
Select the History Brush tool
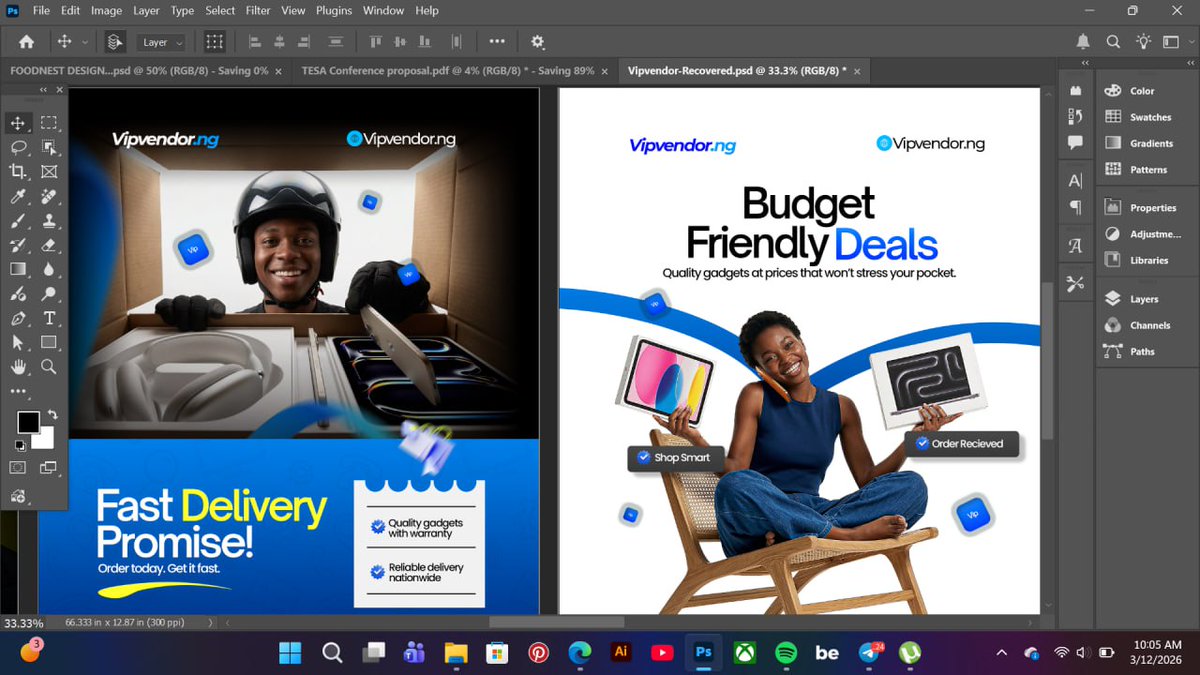click(x=18, y=245)
